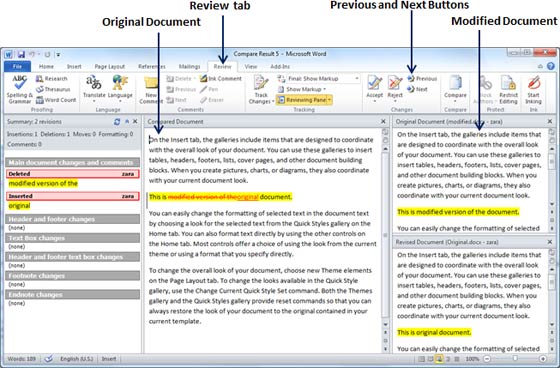The image size is (560, 368).
Task: Start Inking
Action: 533,90
